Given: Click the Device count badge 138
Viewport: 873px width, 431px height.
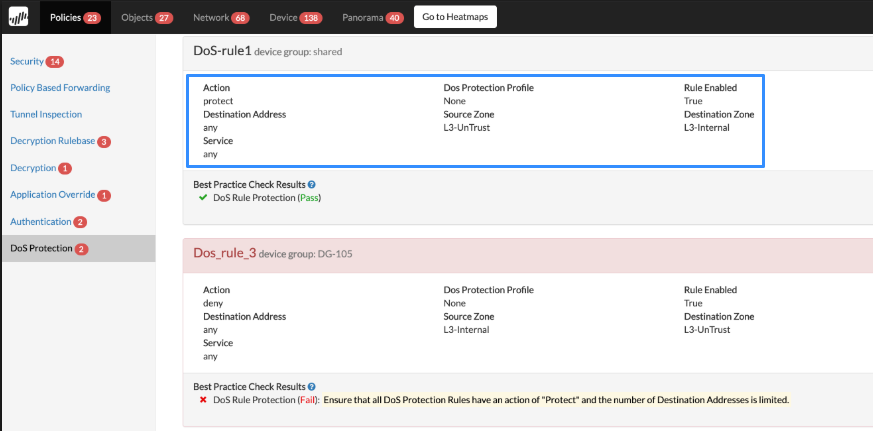Looking at the screenshot, I should (x=311, y=18).
